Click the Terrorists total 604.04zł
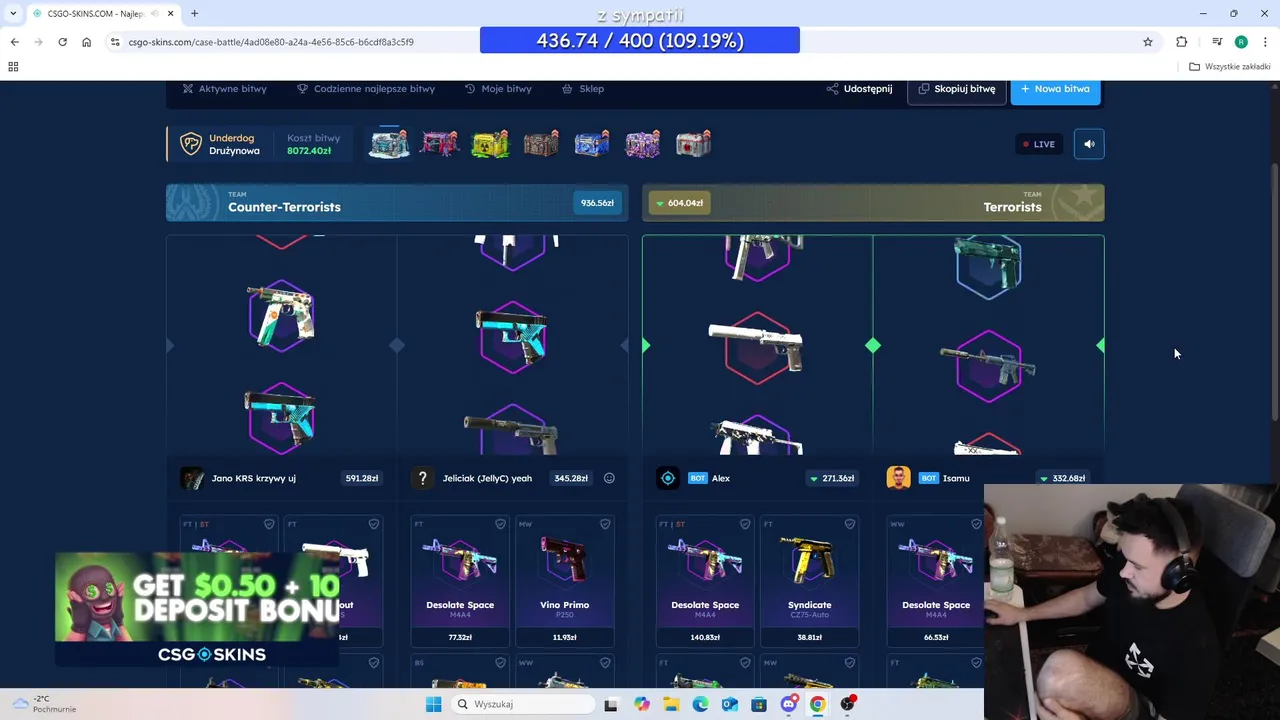The image size is (1280, 720). [x=679, y=203]
